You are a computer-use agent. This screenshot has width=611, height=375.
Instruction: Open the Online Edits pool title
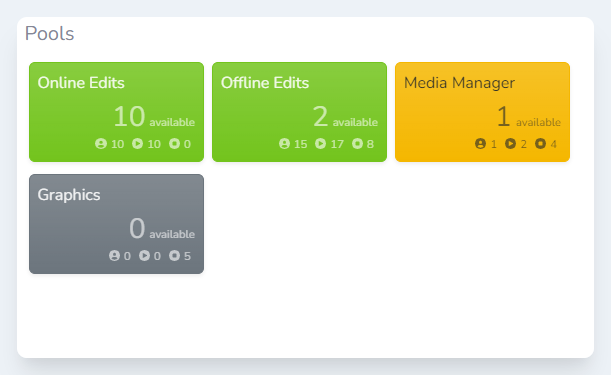(81, 83)
